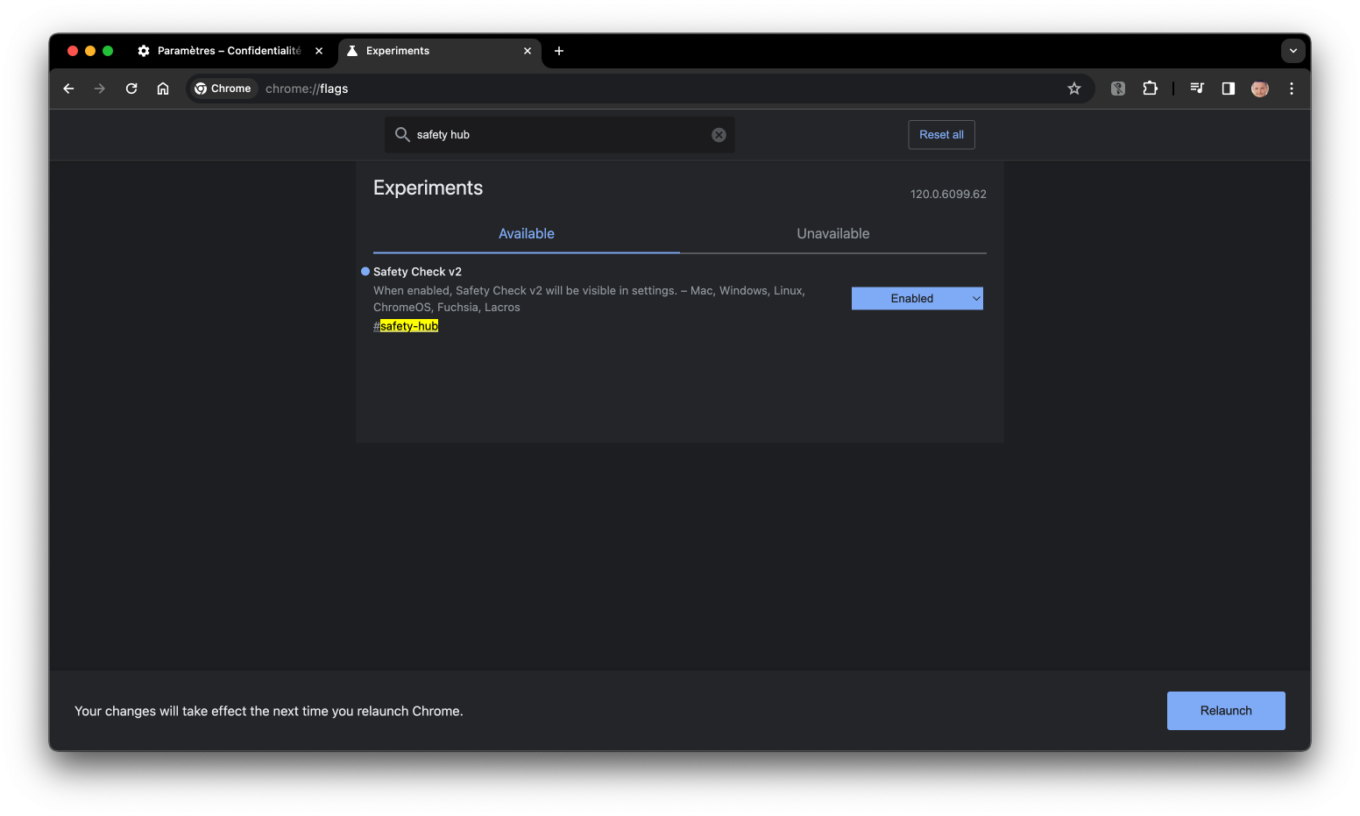
Task: Open the Safety Check v2 Enabled dropdown
Action: [917, 298]
